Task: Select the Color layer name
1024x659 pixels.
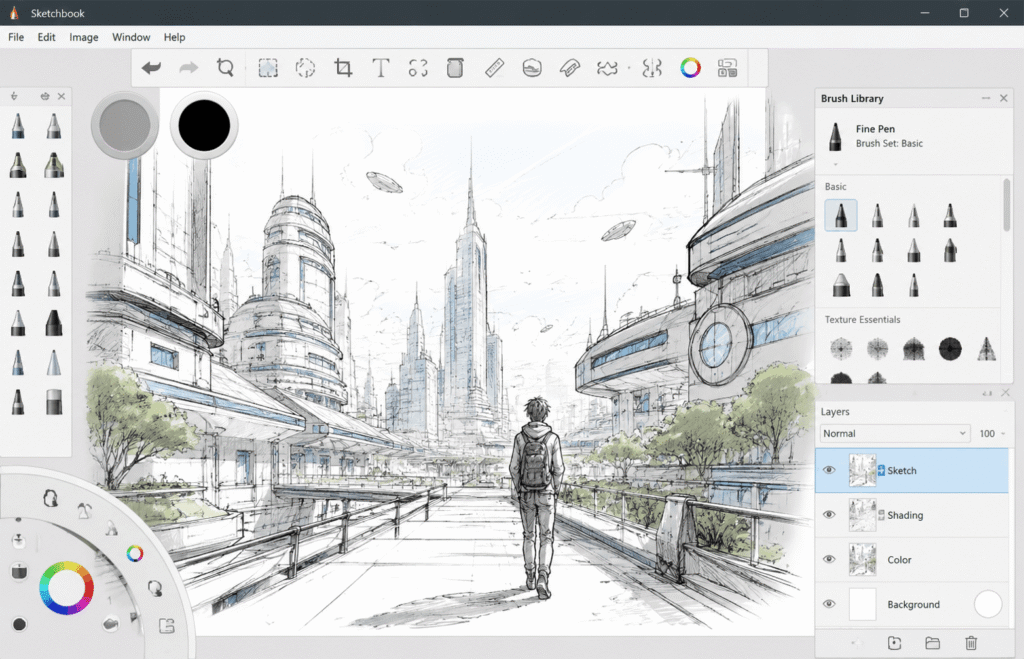Action: click(x=899, y=560)
